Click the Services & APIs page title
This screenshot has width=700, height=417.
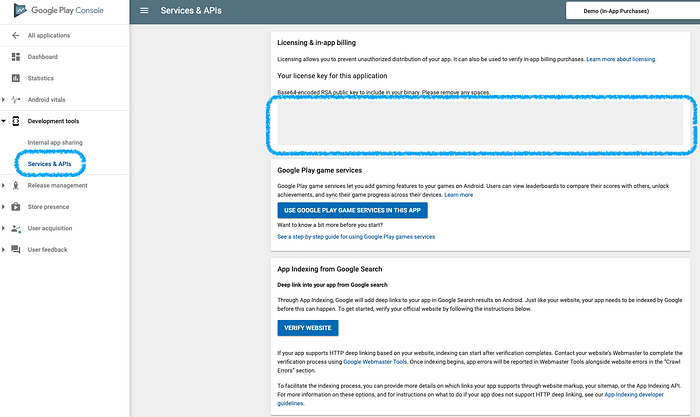click(x=191, y=10)
